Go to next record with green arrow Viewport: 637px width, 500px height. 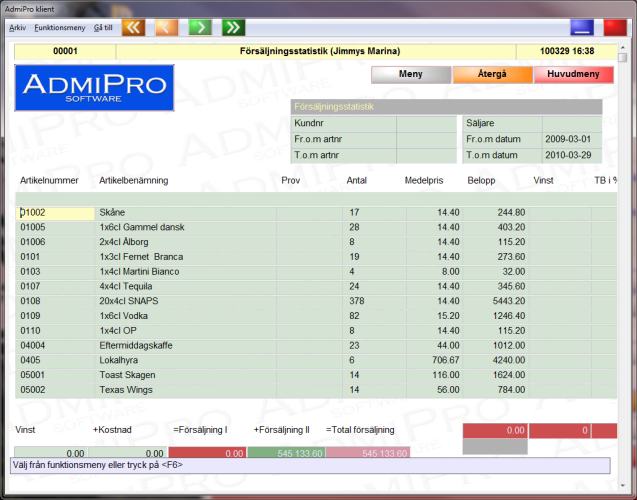(x=200, y=28)
